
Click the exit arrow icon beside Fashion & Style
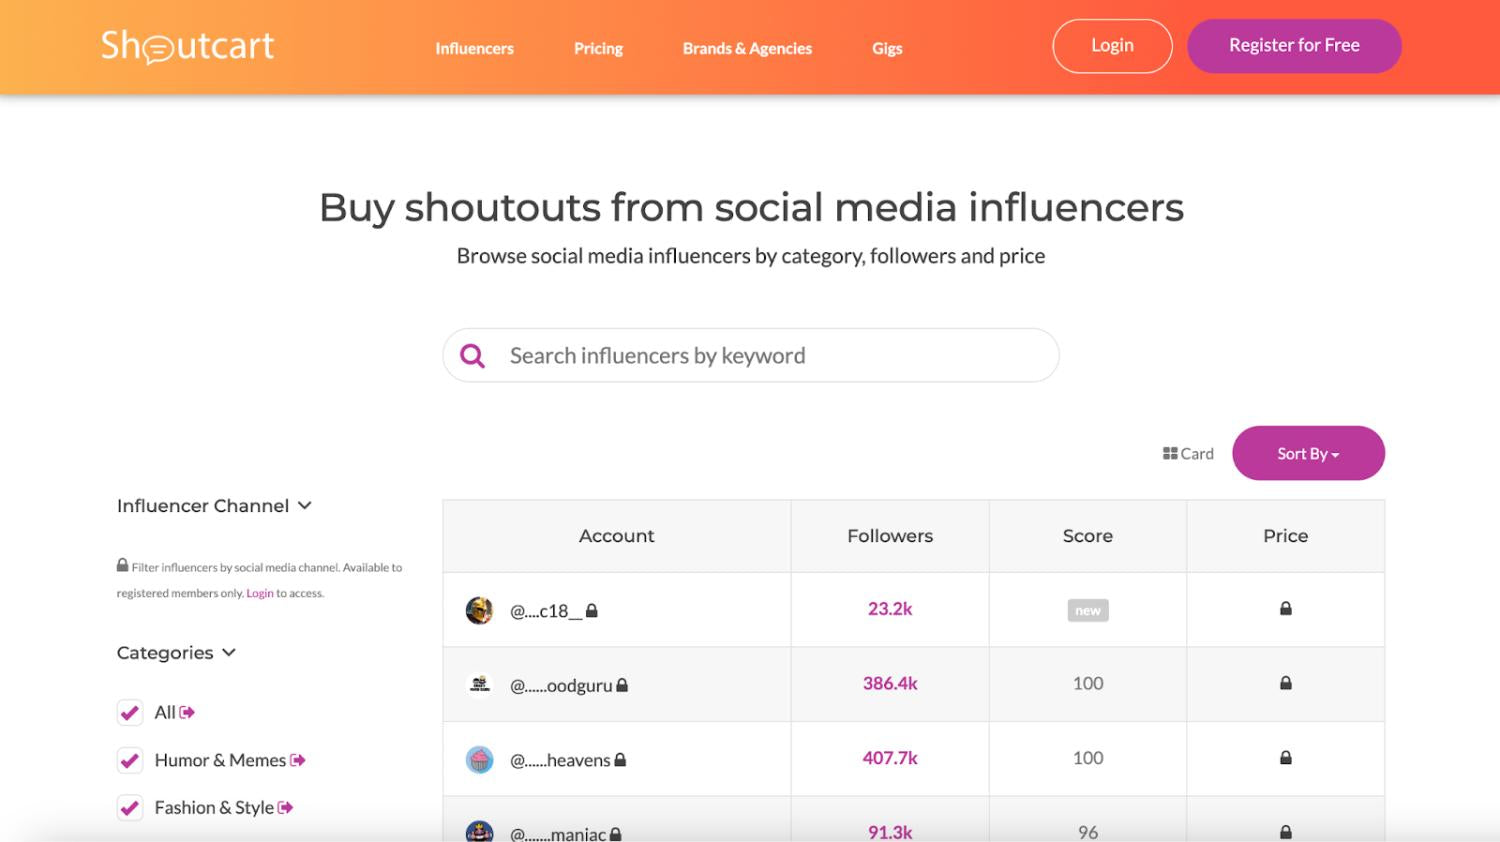click(286, 808)
